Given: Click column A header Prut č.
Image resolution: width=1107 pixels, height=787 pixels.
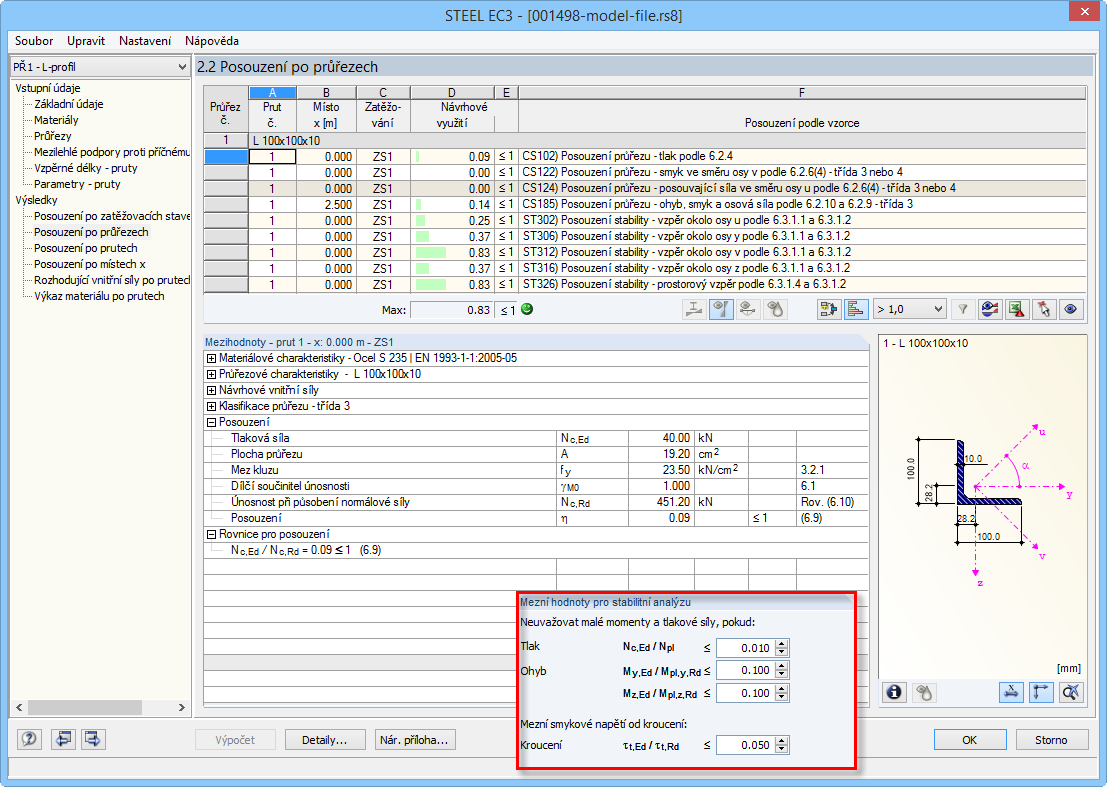Looking at the screenshot, I should pyautogui.click(x=272, y=109).
